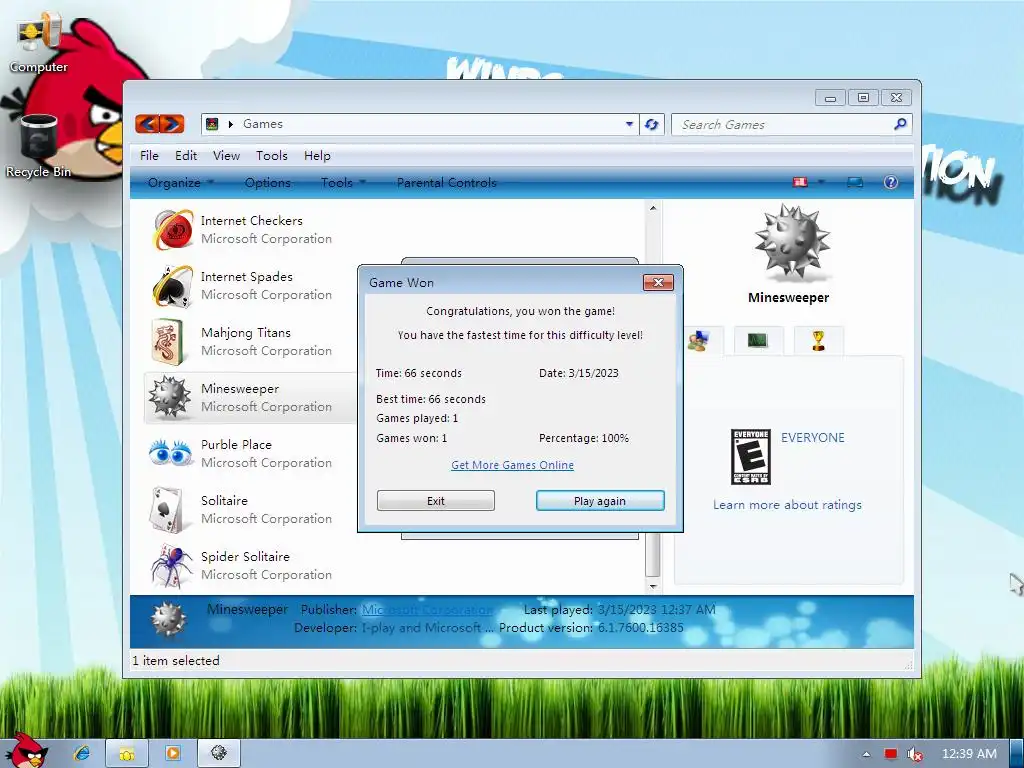Click the red flag tray icon

[891, 754]
